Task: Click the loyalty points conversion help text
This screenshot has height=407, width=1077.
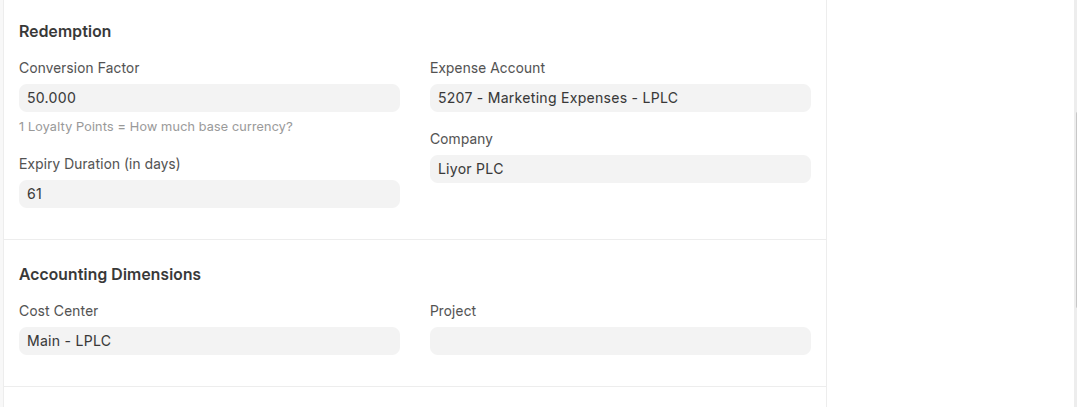Action: 156,127
